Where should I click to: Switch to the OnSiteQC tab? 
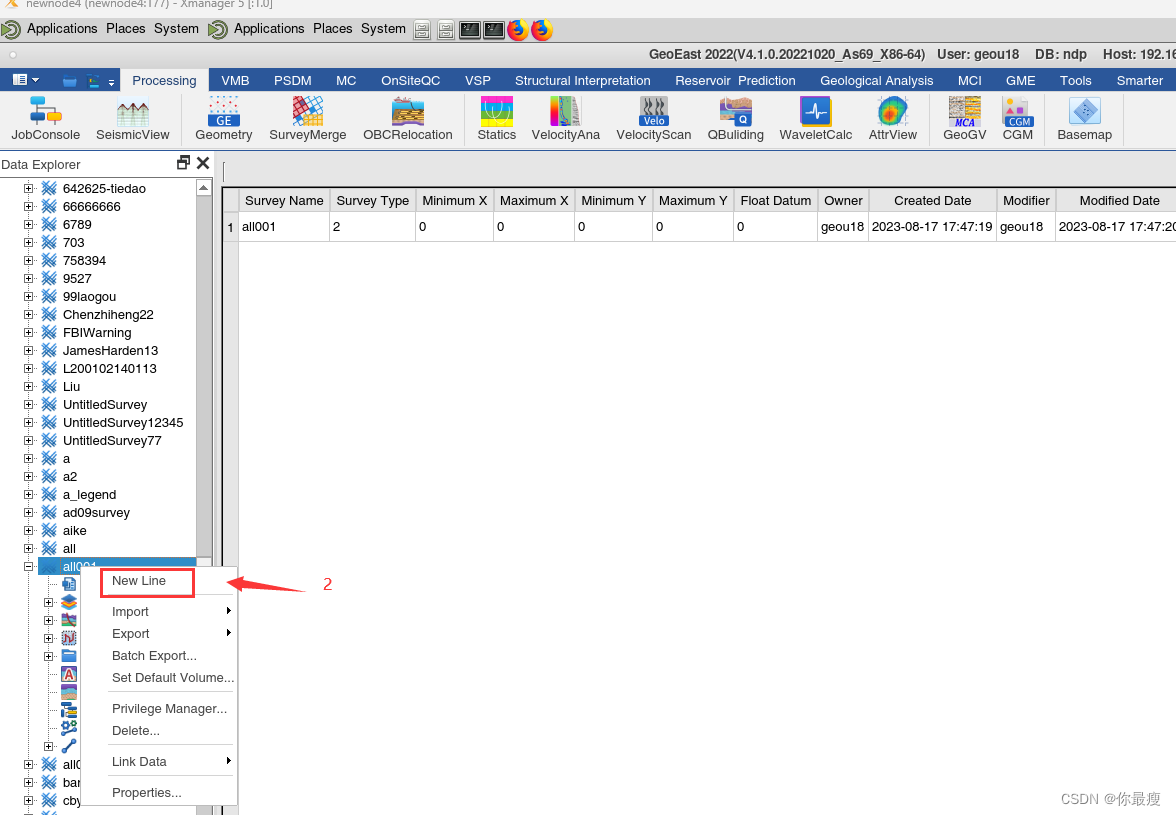click(x=410, y=80)
